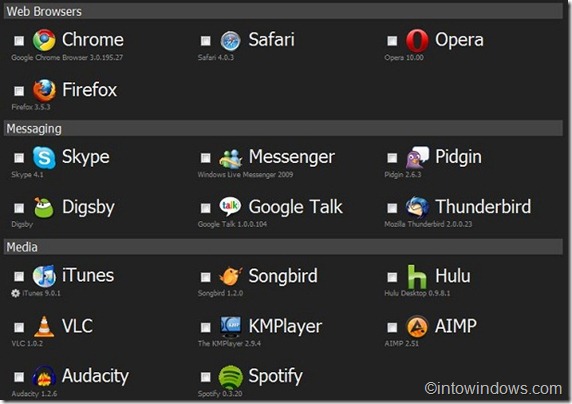Click the Chrome browser icon
Viewport: 572px width, 404px height.
(x=44, y=40)
